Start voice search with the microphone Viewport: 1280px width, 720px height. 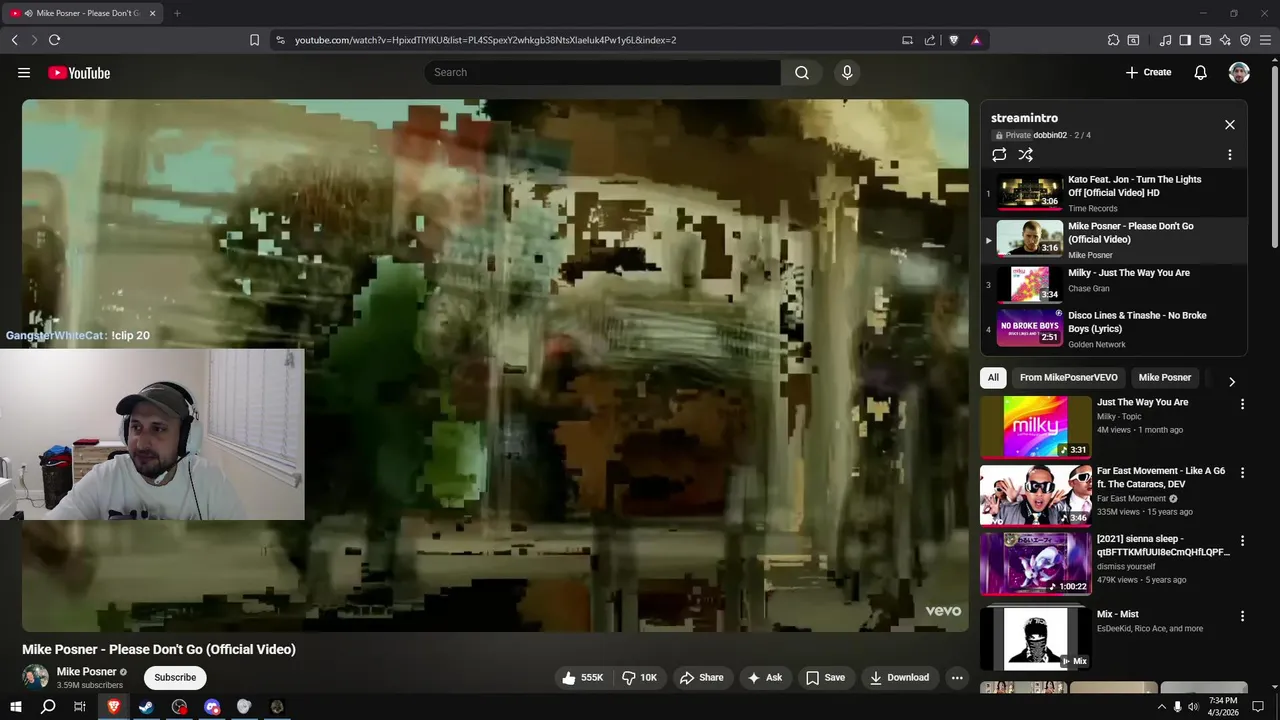click(847, 72)
